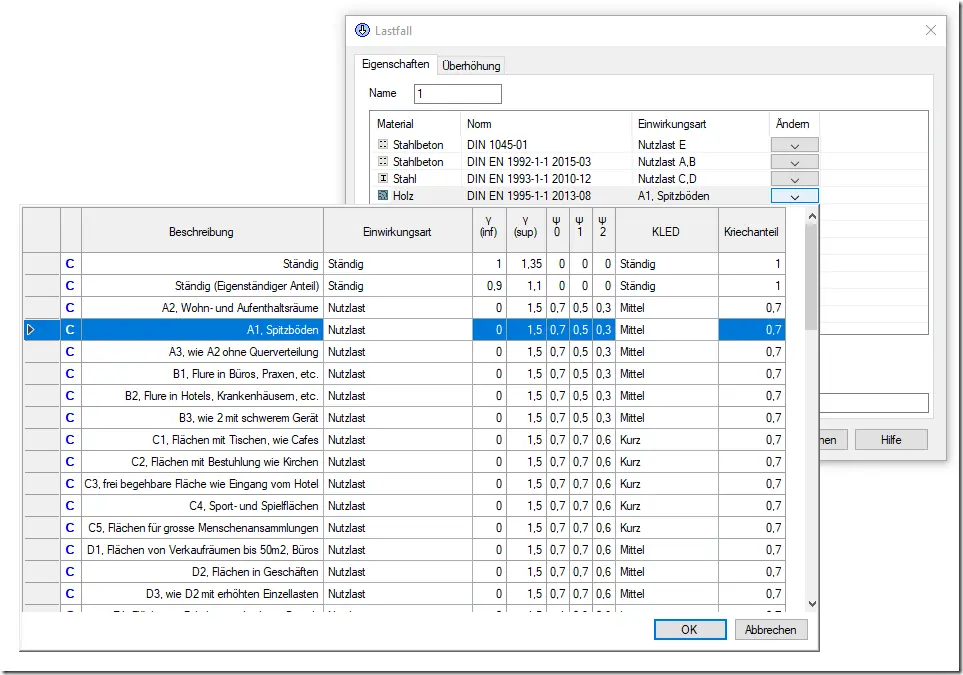Click the scrollbar down arrow of the list
This screenshot has width=963, height=675.
812,604
